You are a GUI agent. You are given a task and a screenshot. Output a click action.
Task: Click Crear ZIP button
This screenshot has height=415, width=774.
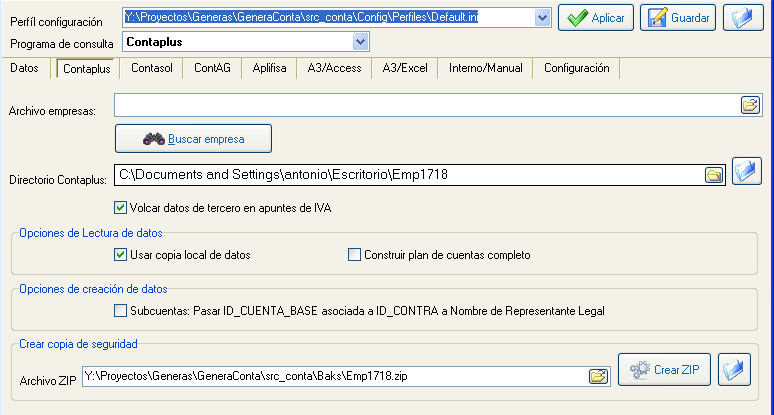coord(664,370)
